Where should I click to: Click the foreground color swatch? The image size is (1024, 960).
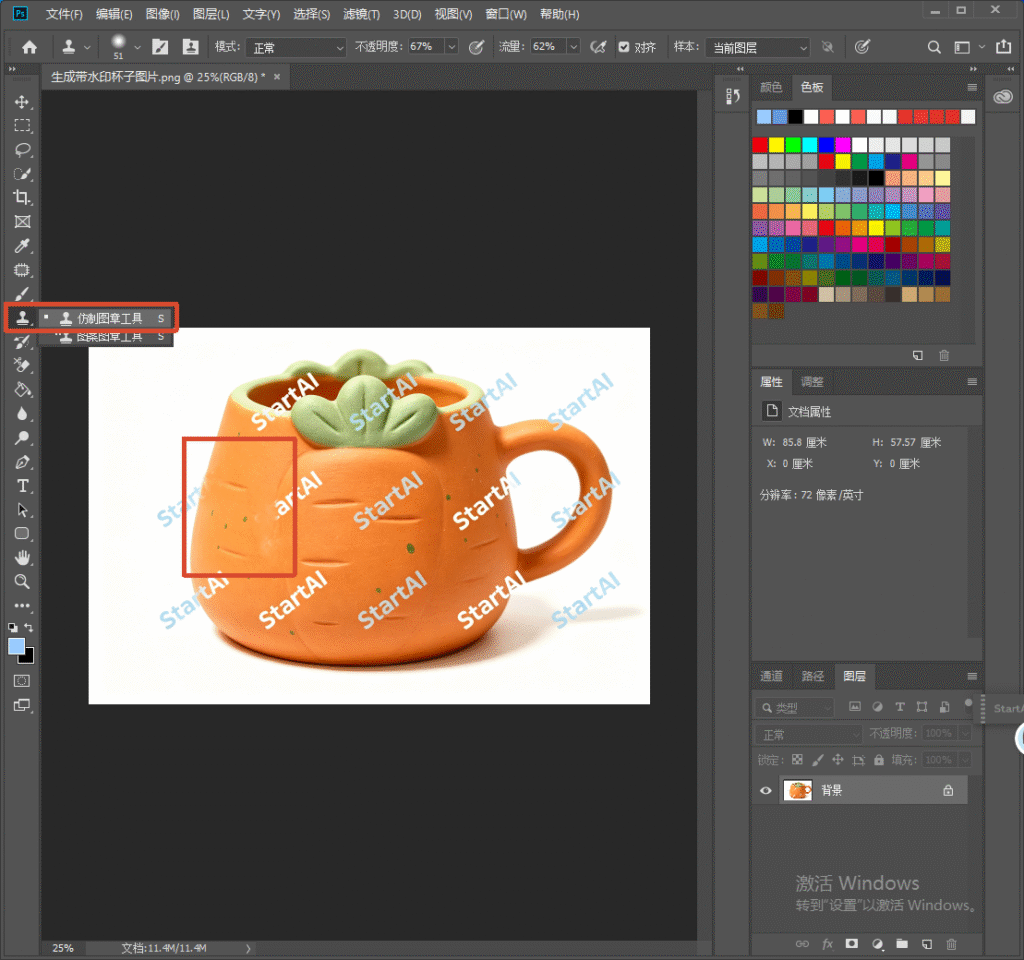click(x=16, y=646)
